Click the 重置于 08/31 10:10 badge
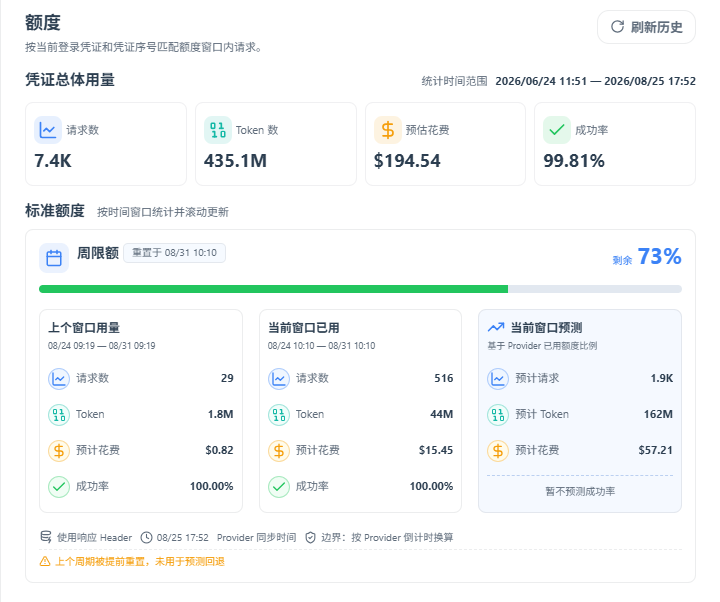Image resolution: width=720 pixels, height=602 pixels. (x=174, y=253)
